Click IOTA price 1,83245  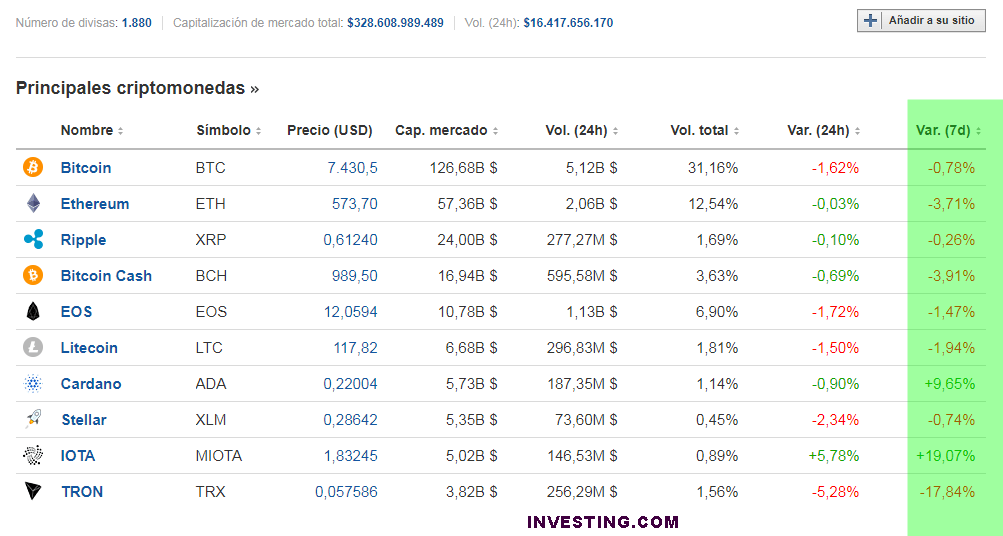351,455
